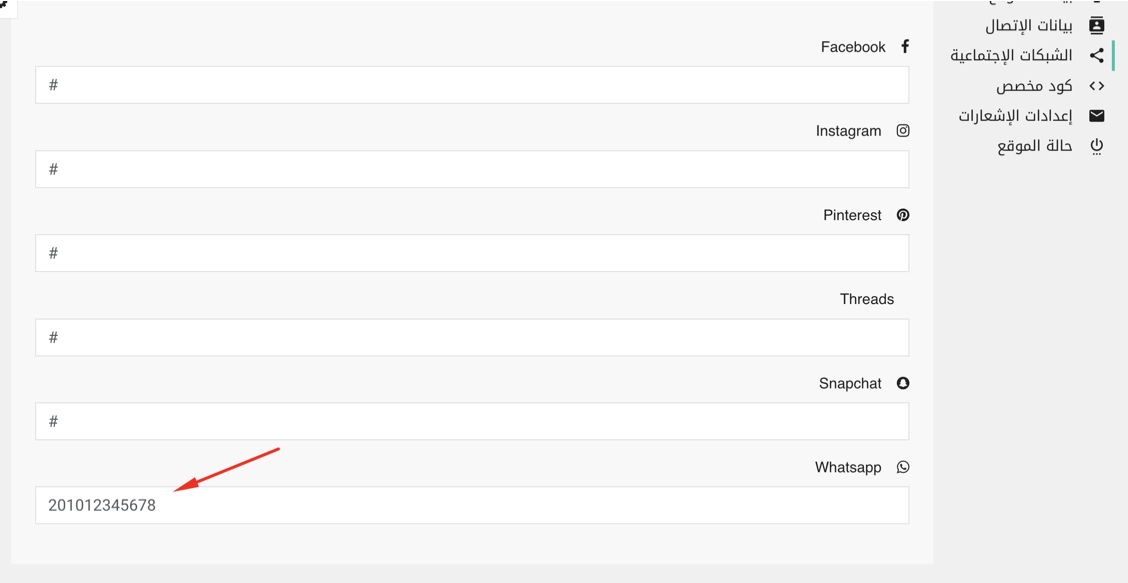Click the Instagram camera icon
This screenshot has width=1128, height=583.
pos(903,131)
